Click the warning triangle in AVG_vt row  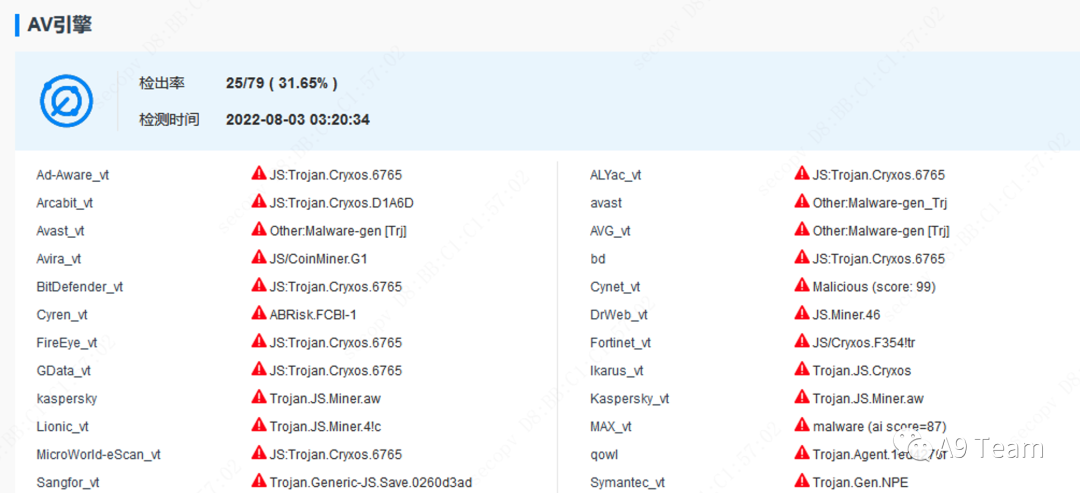click(x=802, y=229)
